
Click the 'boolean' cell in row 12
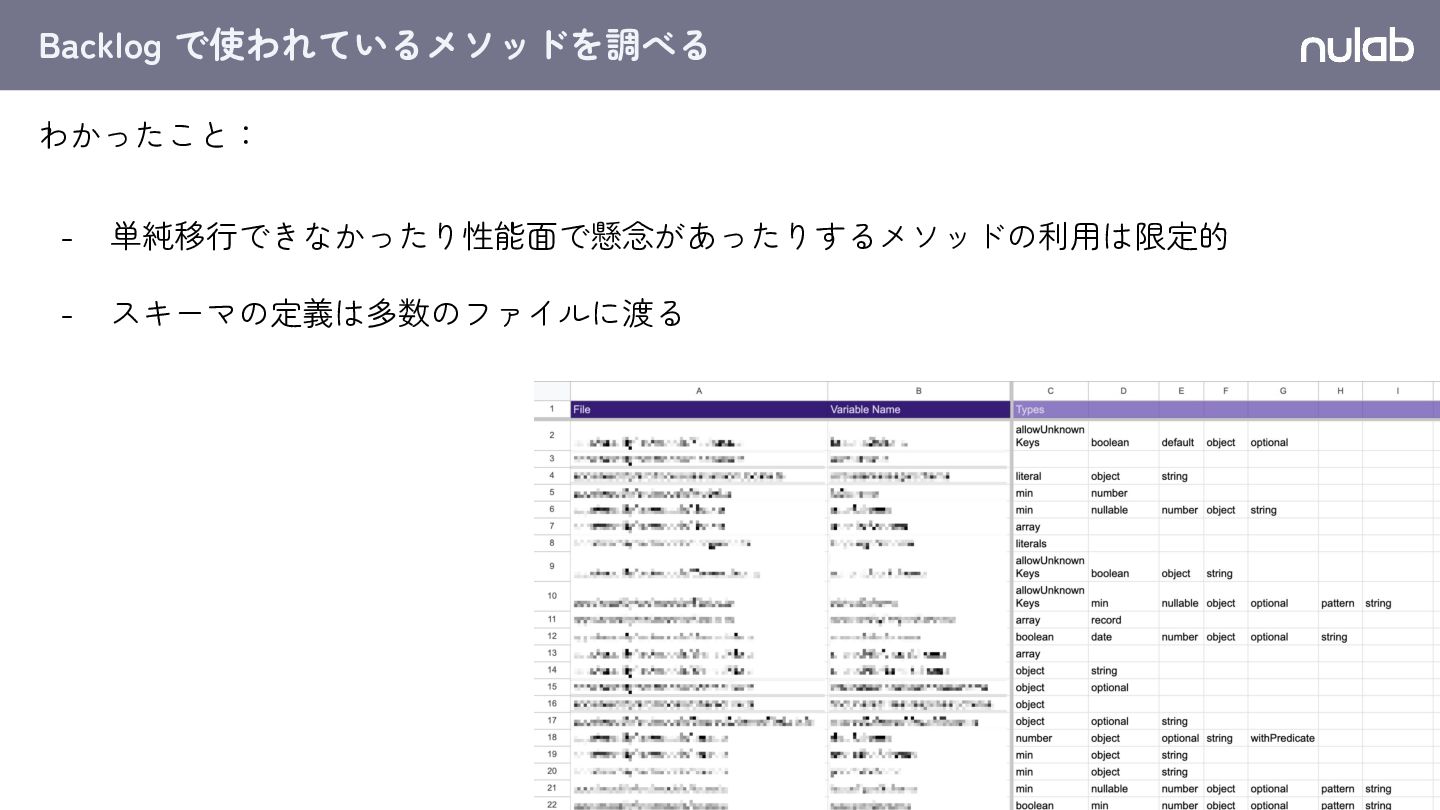point(1050,637)
